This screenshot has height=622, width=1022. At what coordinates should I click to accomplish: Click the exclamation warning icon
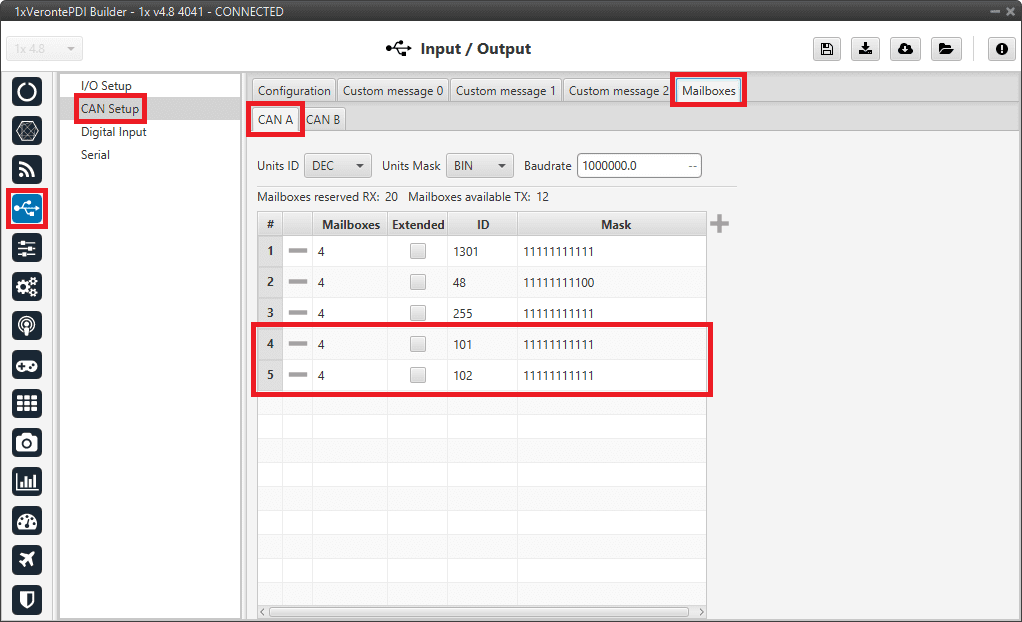click(1002, 49)
